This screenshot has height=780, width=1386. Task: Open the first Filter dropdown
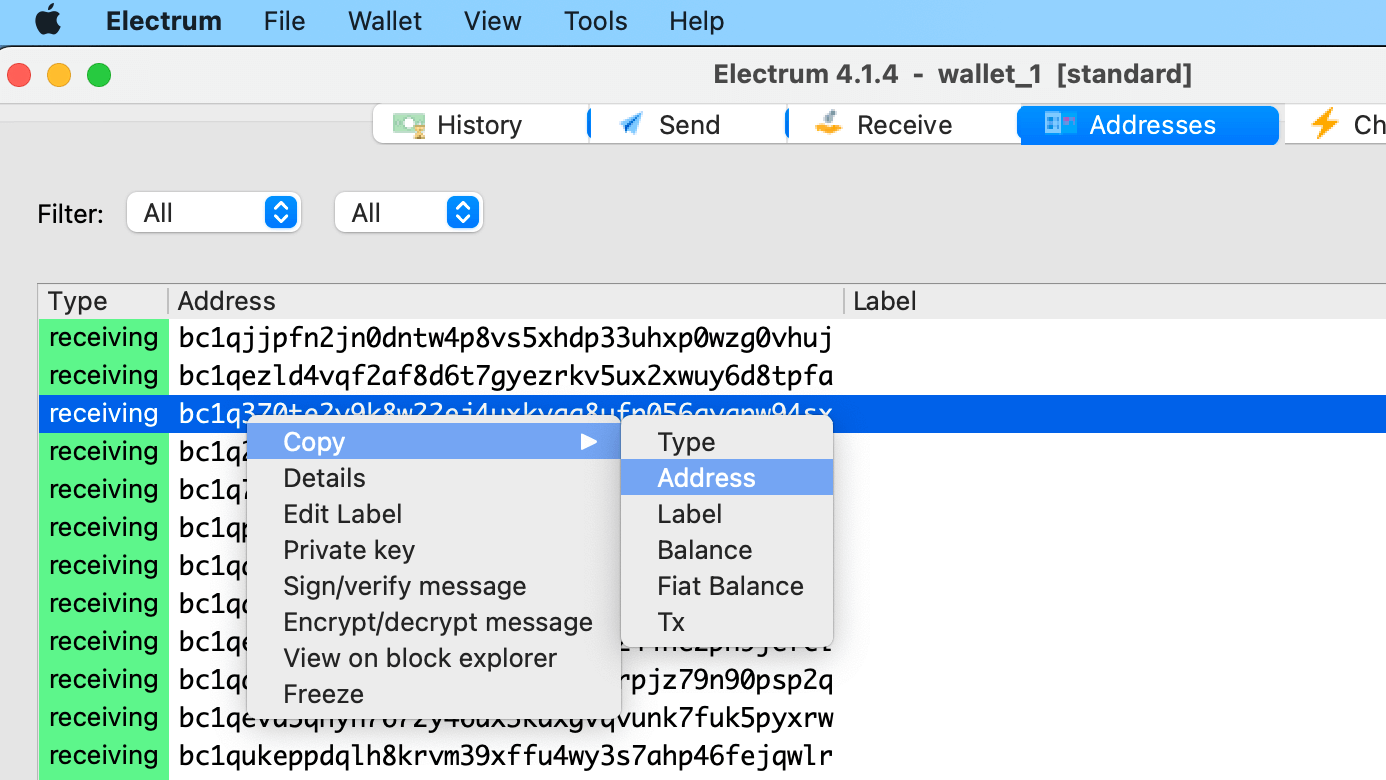214,213
